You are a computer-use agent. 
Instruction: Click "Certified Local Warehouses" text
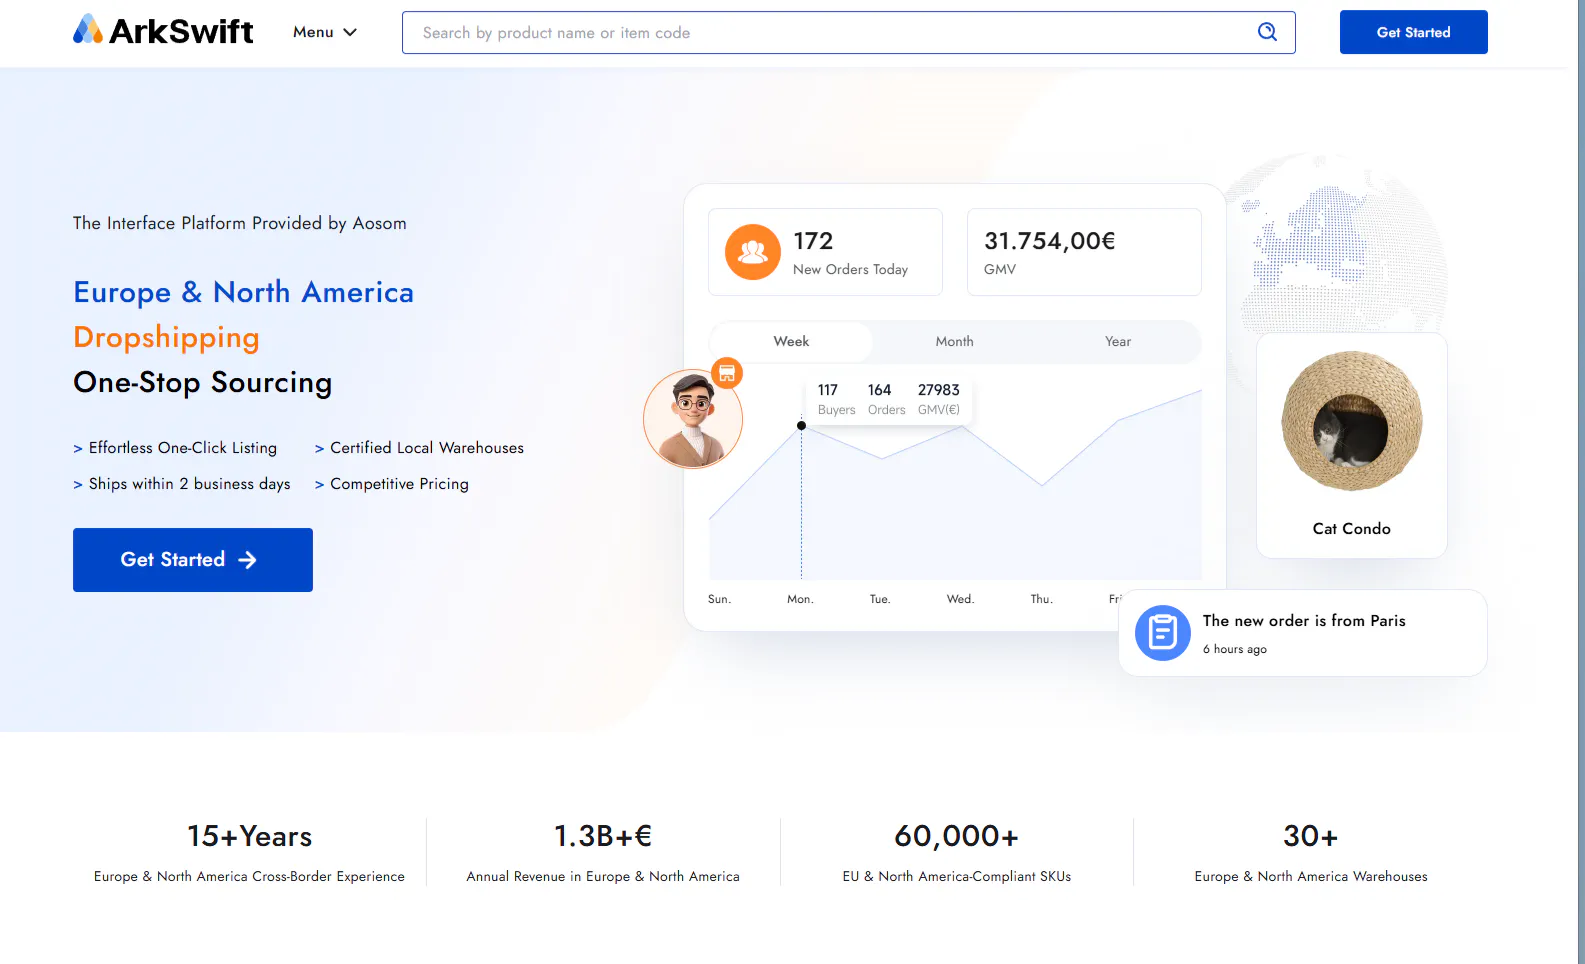[427, 448]
